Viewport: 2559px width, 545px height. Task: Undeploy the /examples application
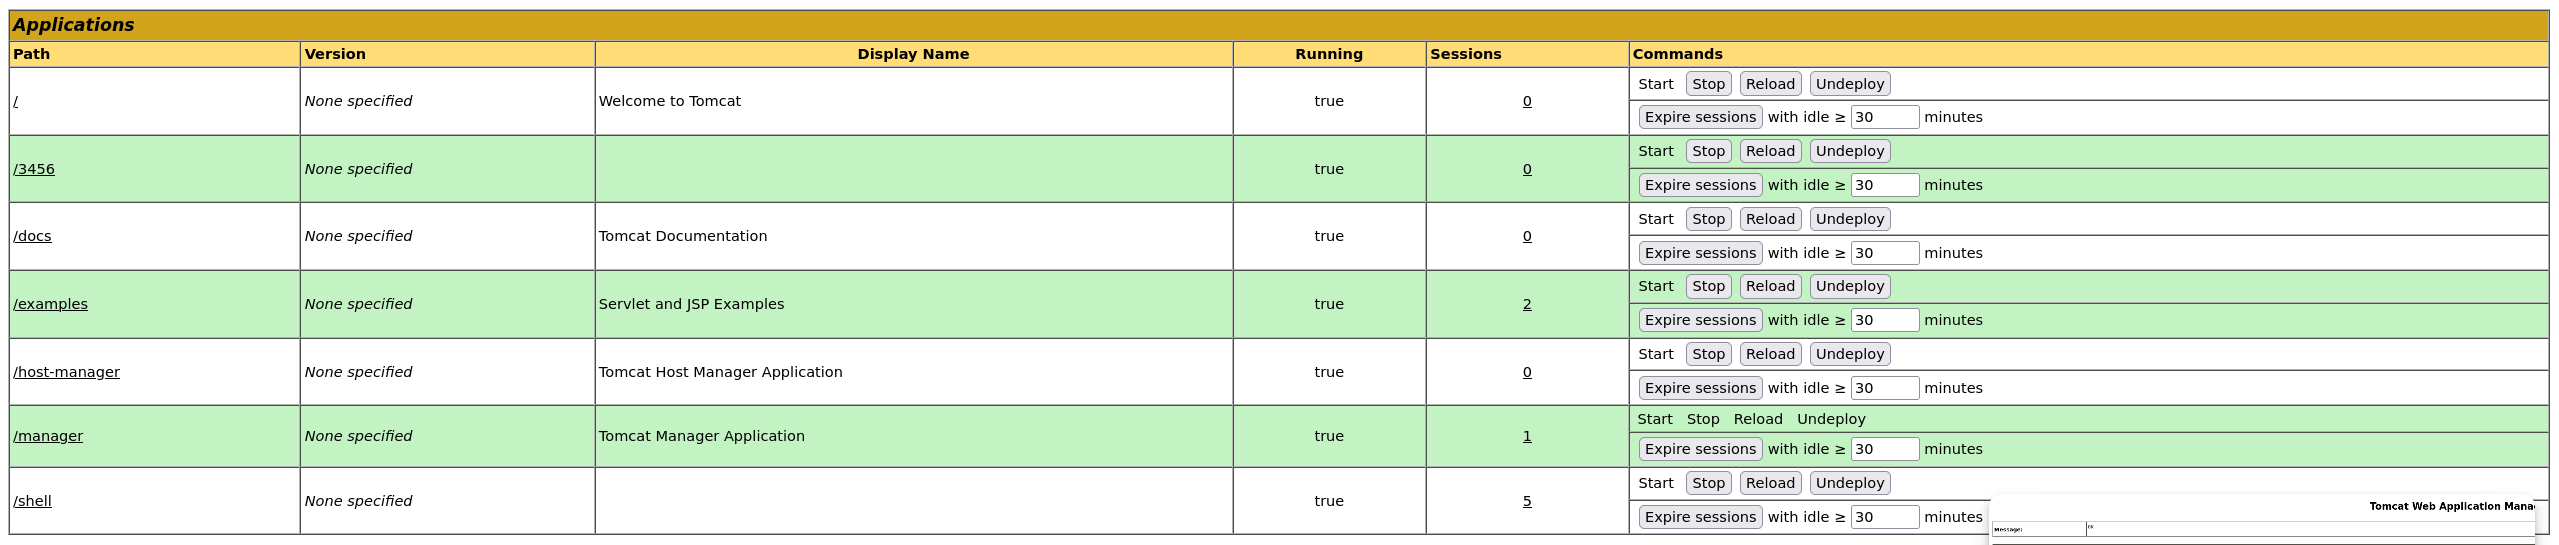pos(1849,286)
